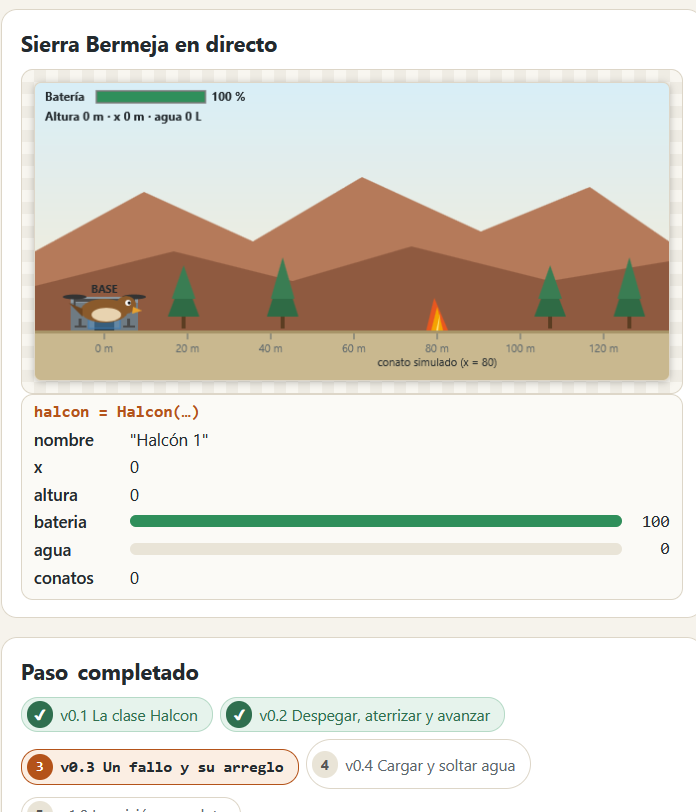The image size is (696, 812).
Task: Click the 100 m ground marker
Action: point(520,348)
